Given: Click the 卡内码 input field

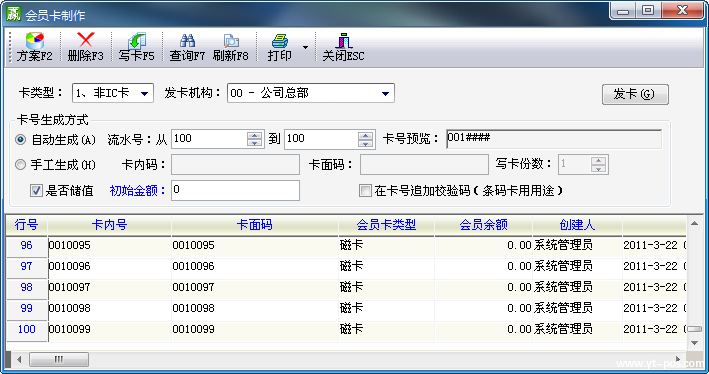Looking at the screenshot, I should [x=235, y=165].
